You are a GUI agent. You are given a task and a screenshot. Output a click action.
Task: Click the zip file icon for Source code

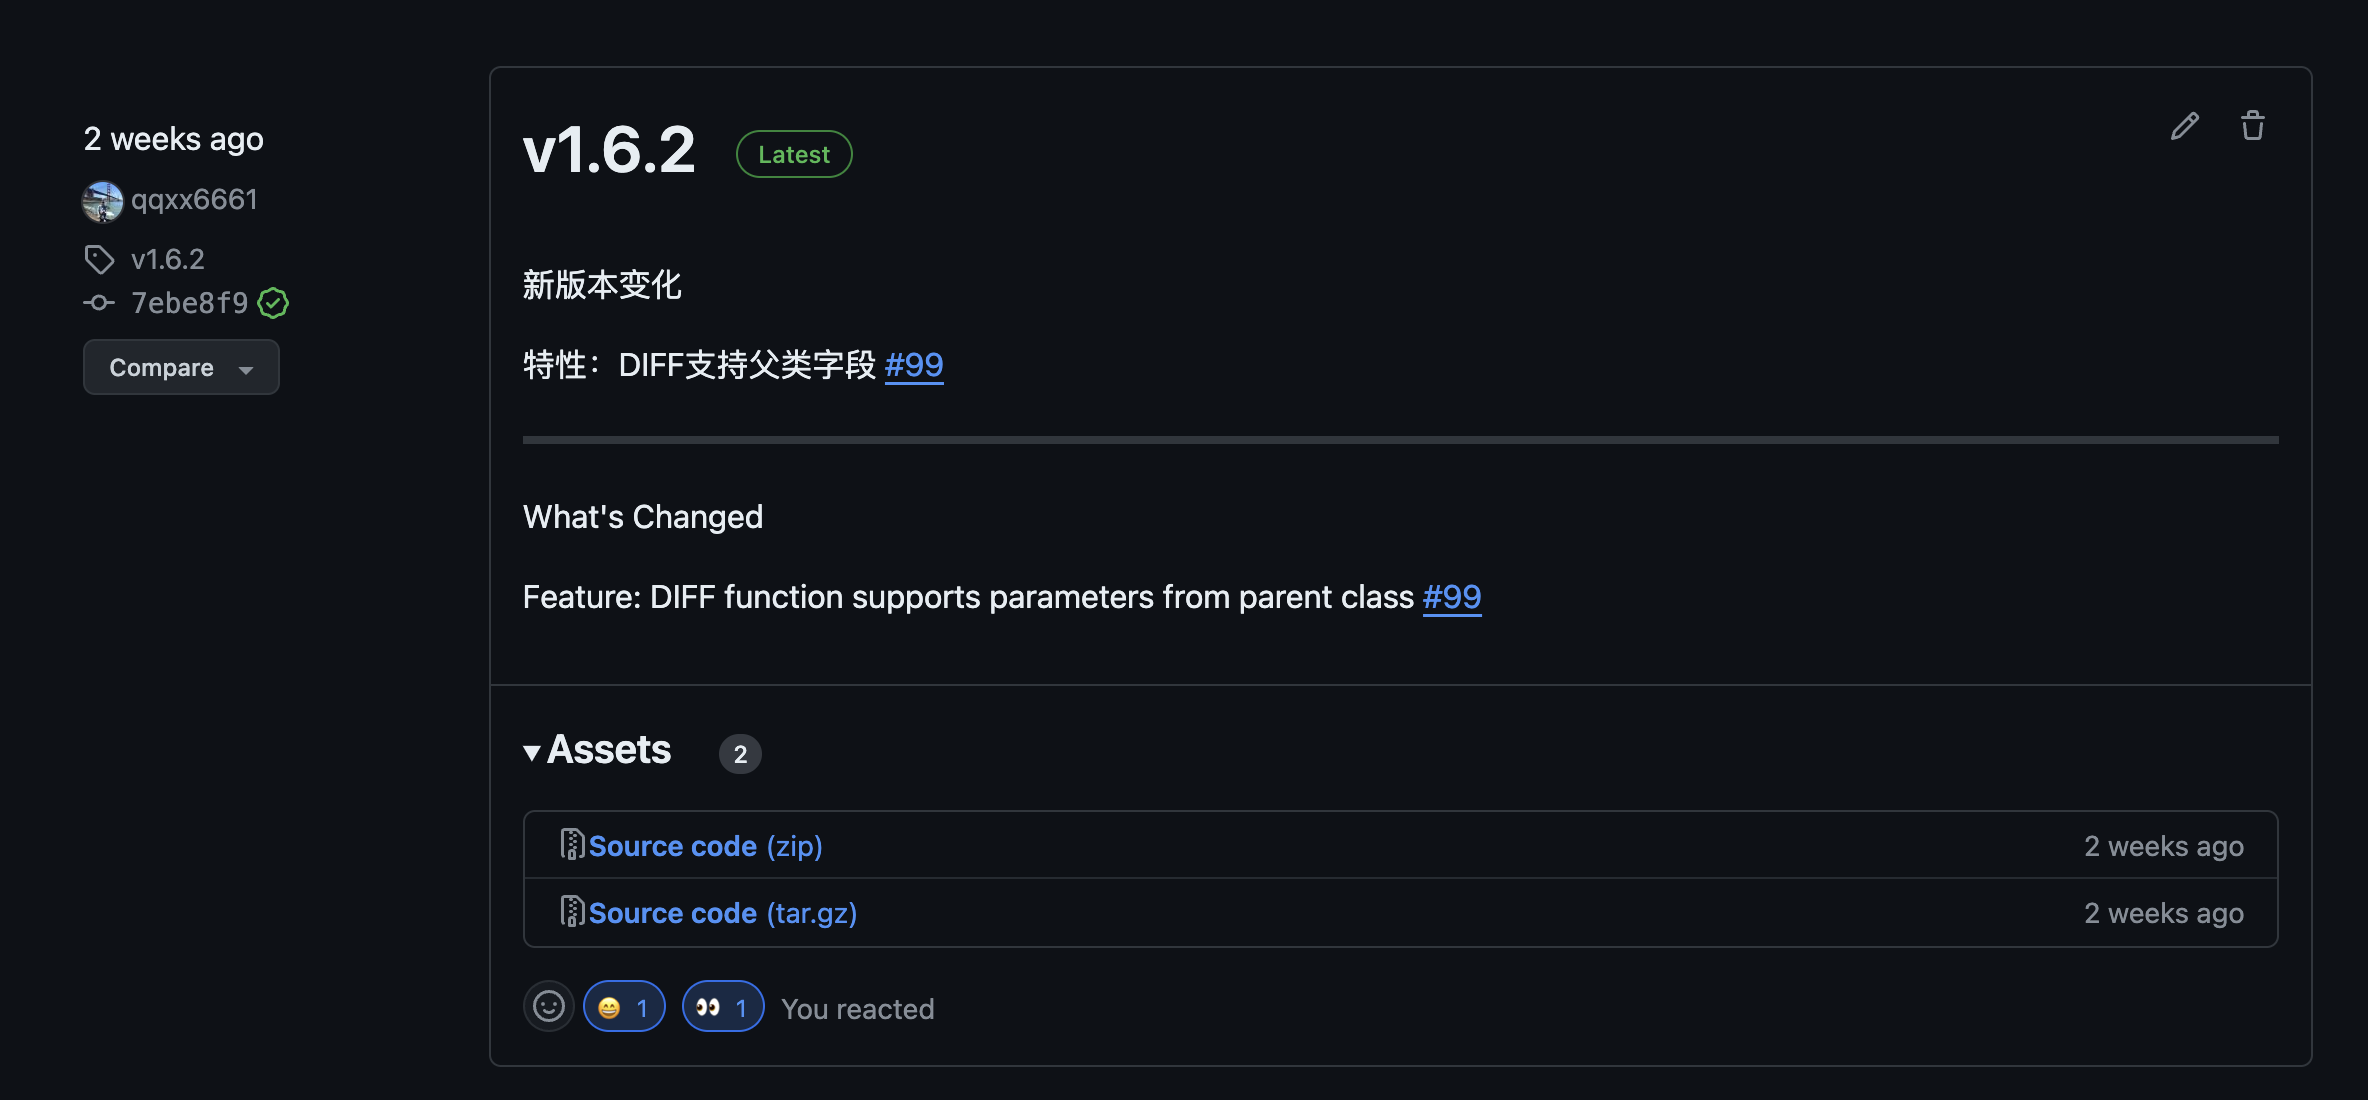point(572,845)
